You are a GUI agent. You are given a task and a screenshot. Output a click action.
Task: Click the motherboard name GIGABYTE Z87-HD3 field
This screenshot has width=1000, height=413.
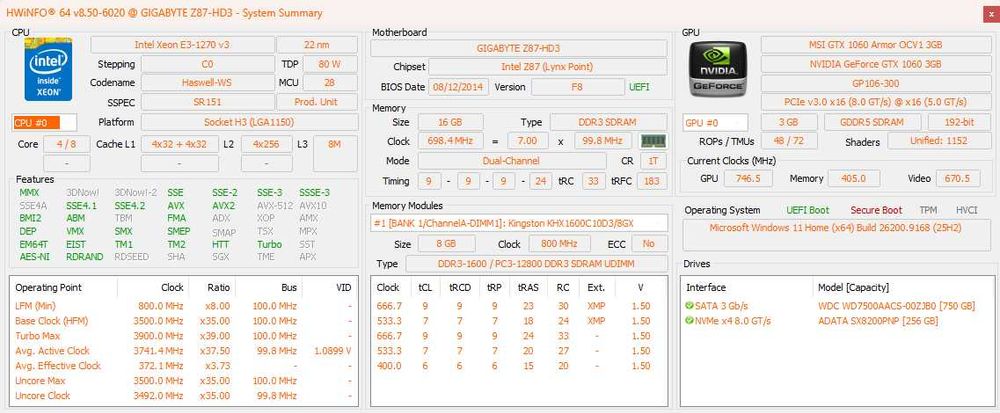tap(518, 48)
